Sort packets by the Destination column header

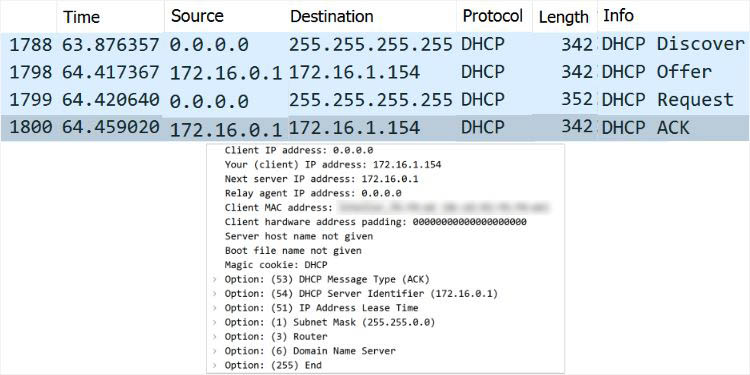pyautogui.click(x=331, y=16)
